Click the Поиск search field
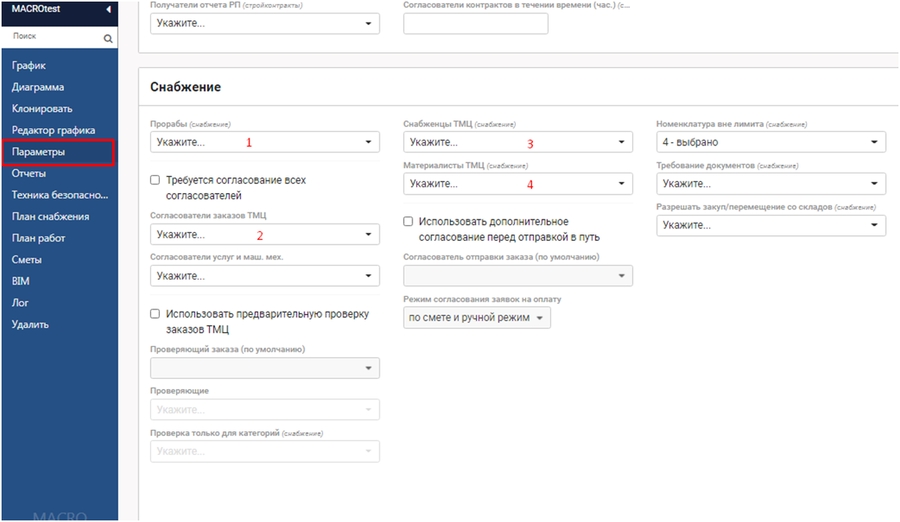Viewport: 900px width, 522px height. 50,36
